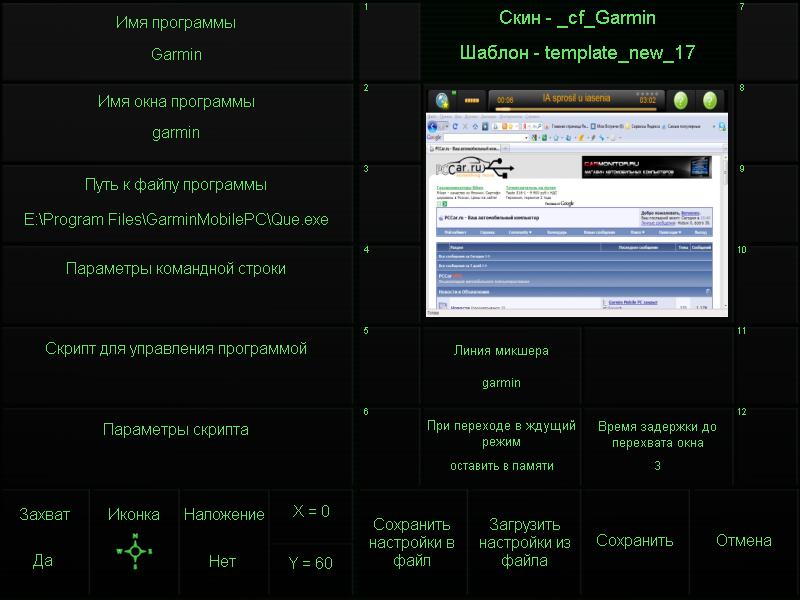Change the Время задержки до перехвата окна value
The width and height of the screenshot is (800, 600).
657,446
